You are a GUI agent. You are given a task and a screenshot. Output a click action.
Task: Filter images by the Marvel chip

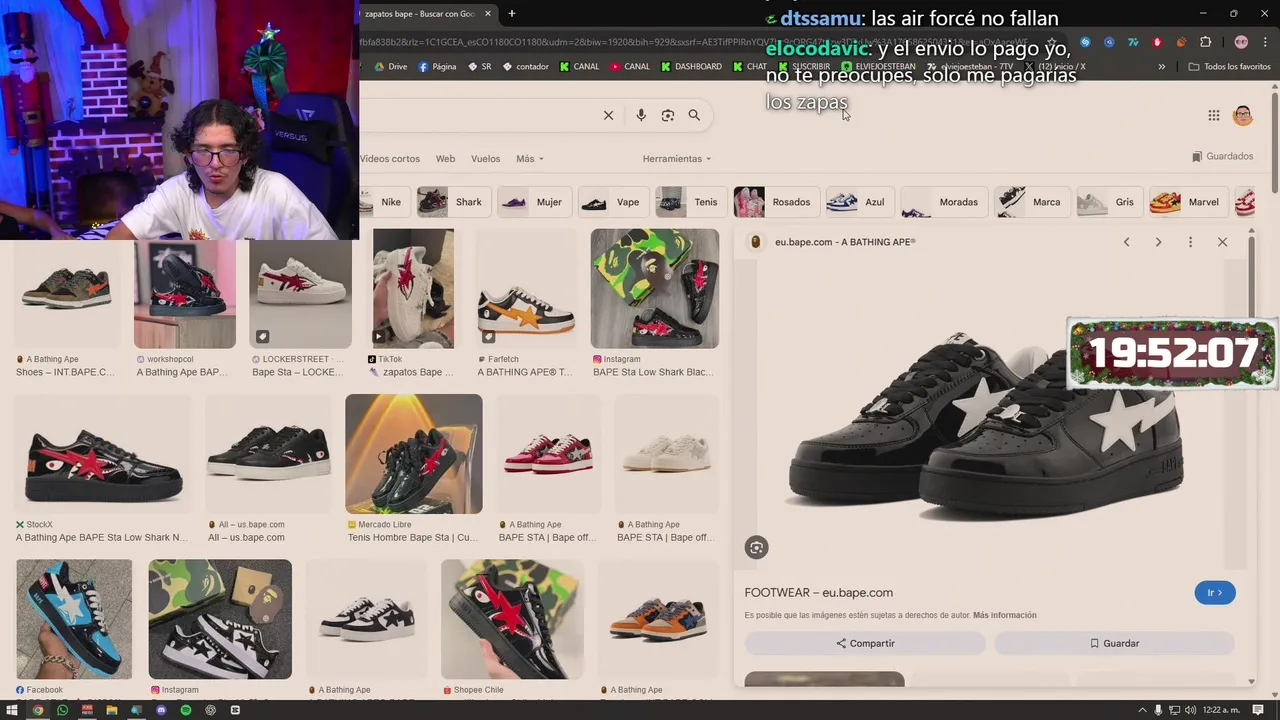(1188, 202)
